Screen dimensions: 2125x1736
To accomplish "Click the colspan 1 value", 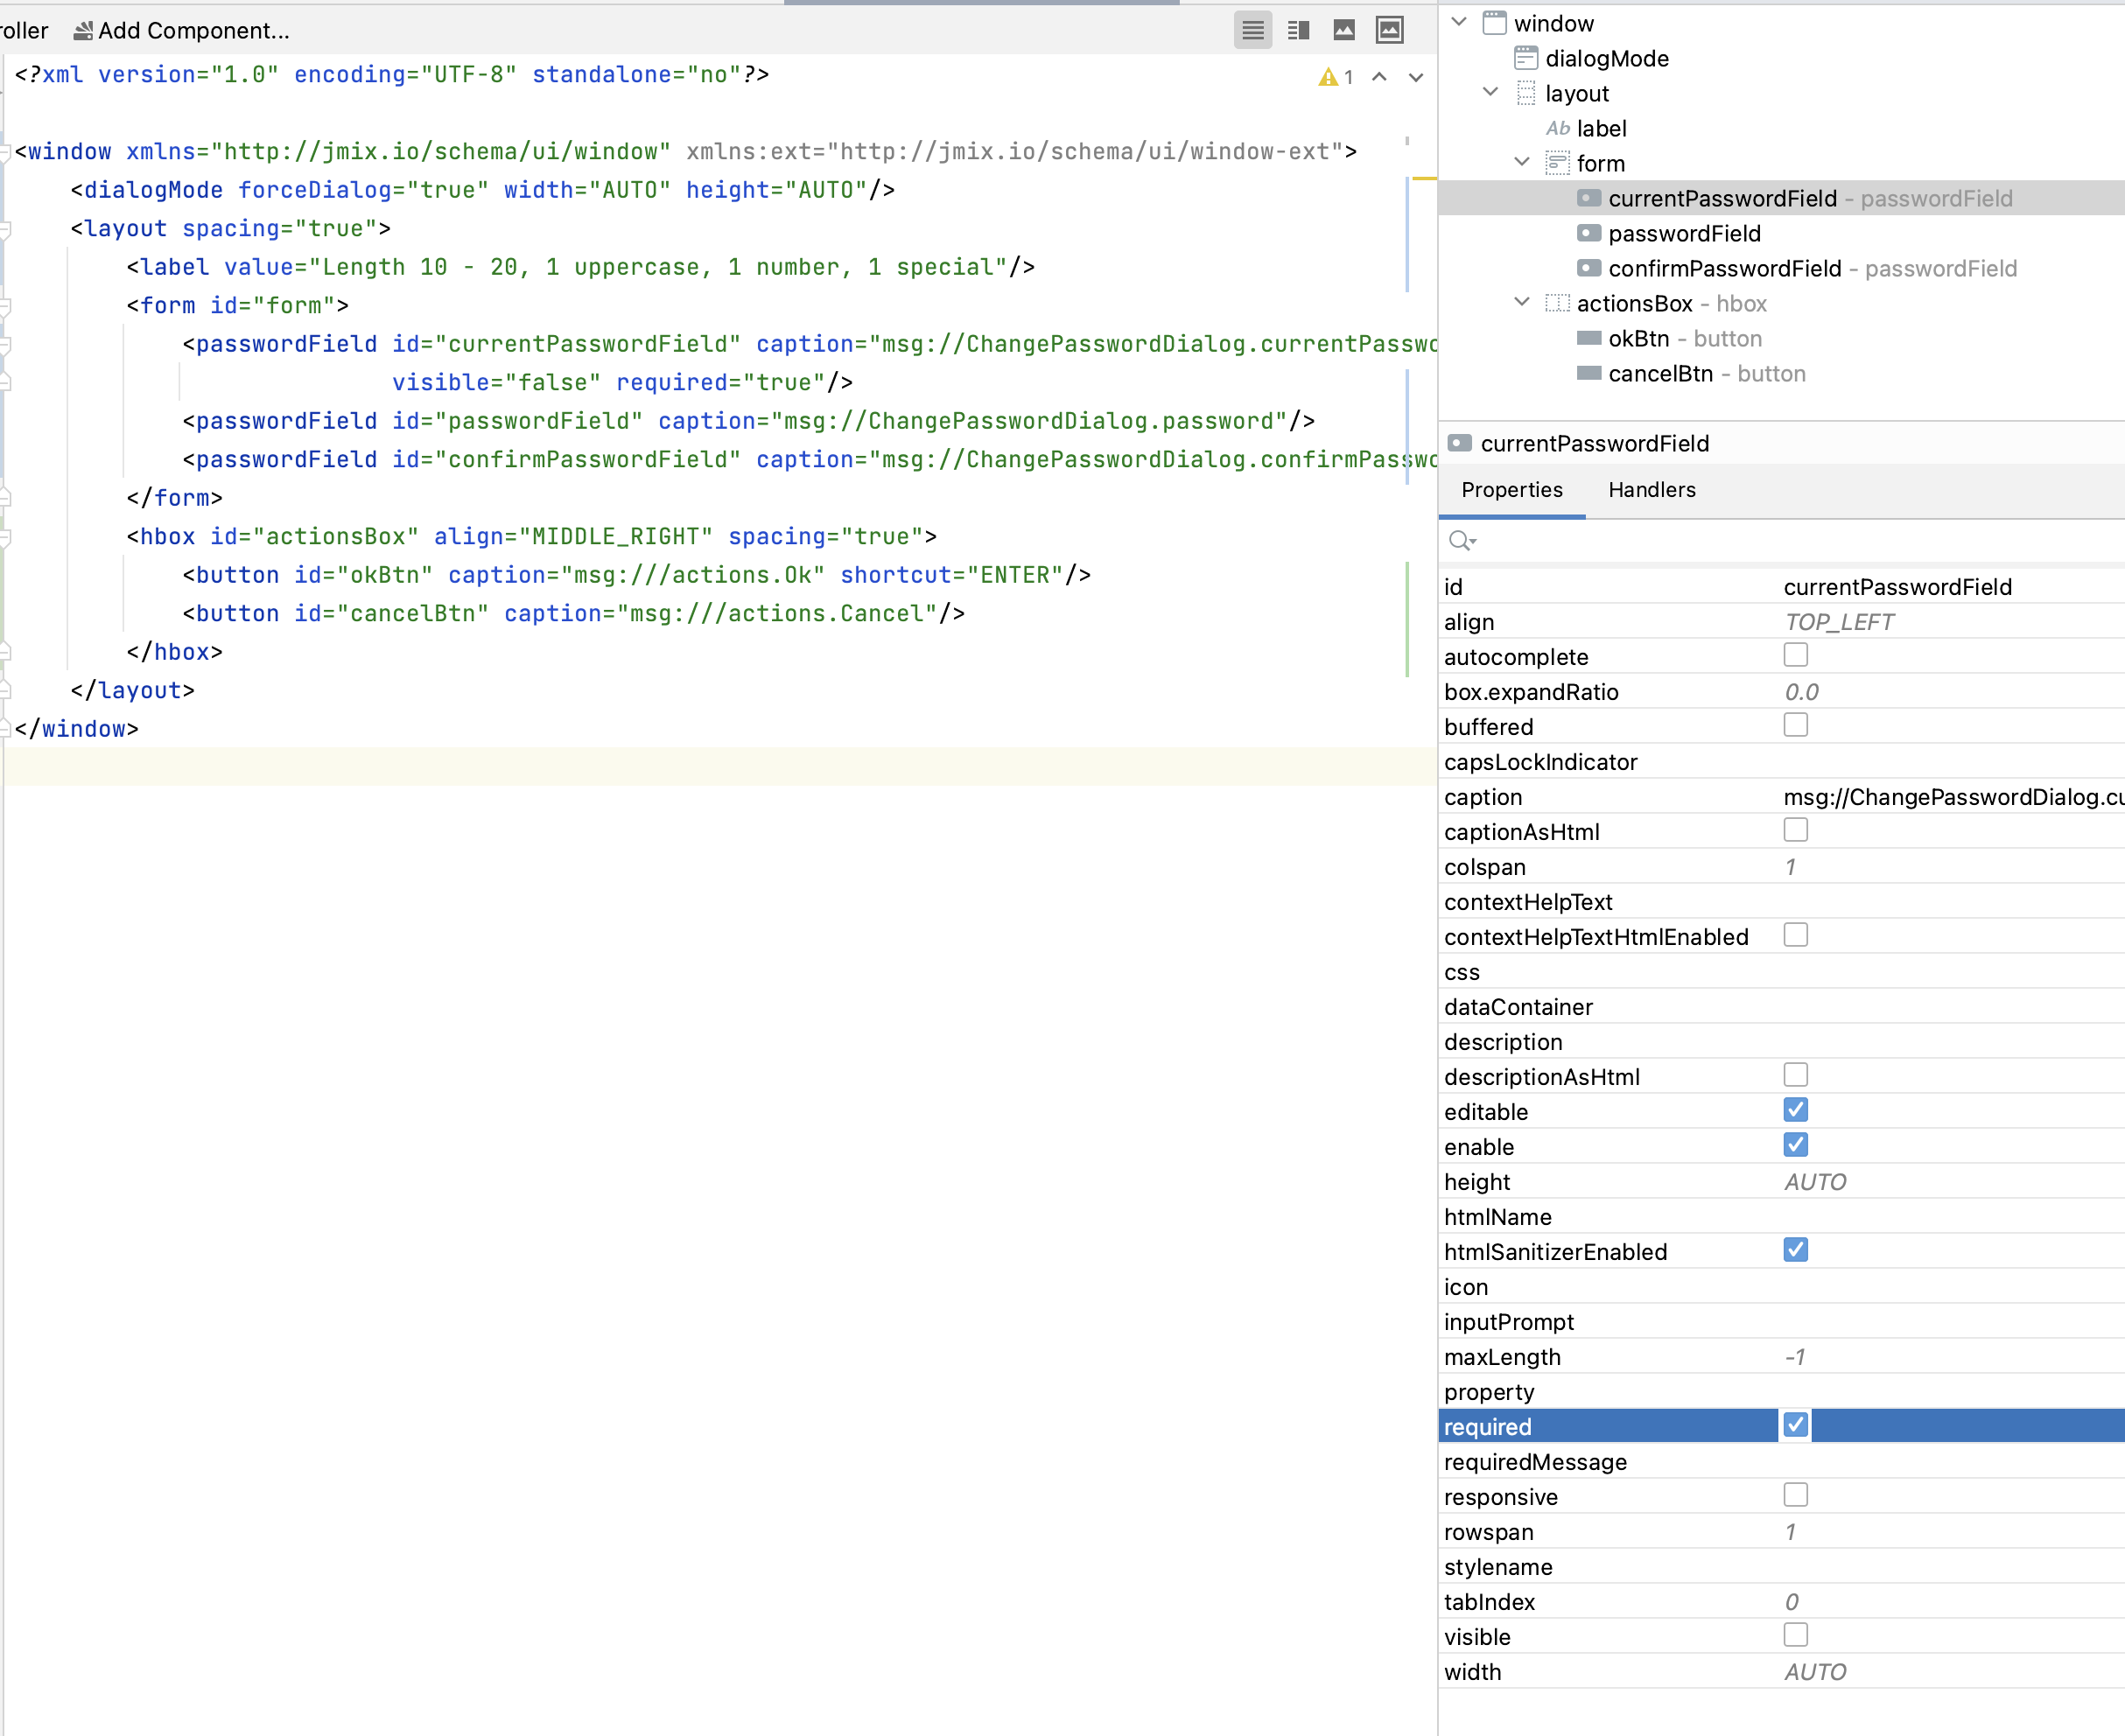I will [1790, 867].
